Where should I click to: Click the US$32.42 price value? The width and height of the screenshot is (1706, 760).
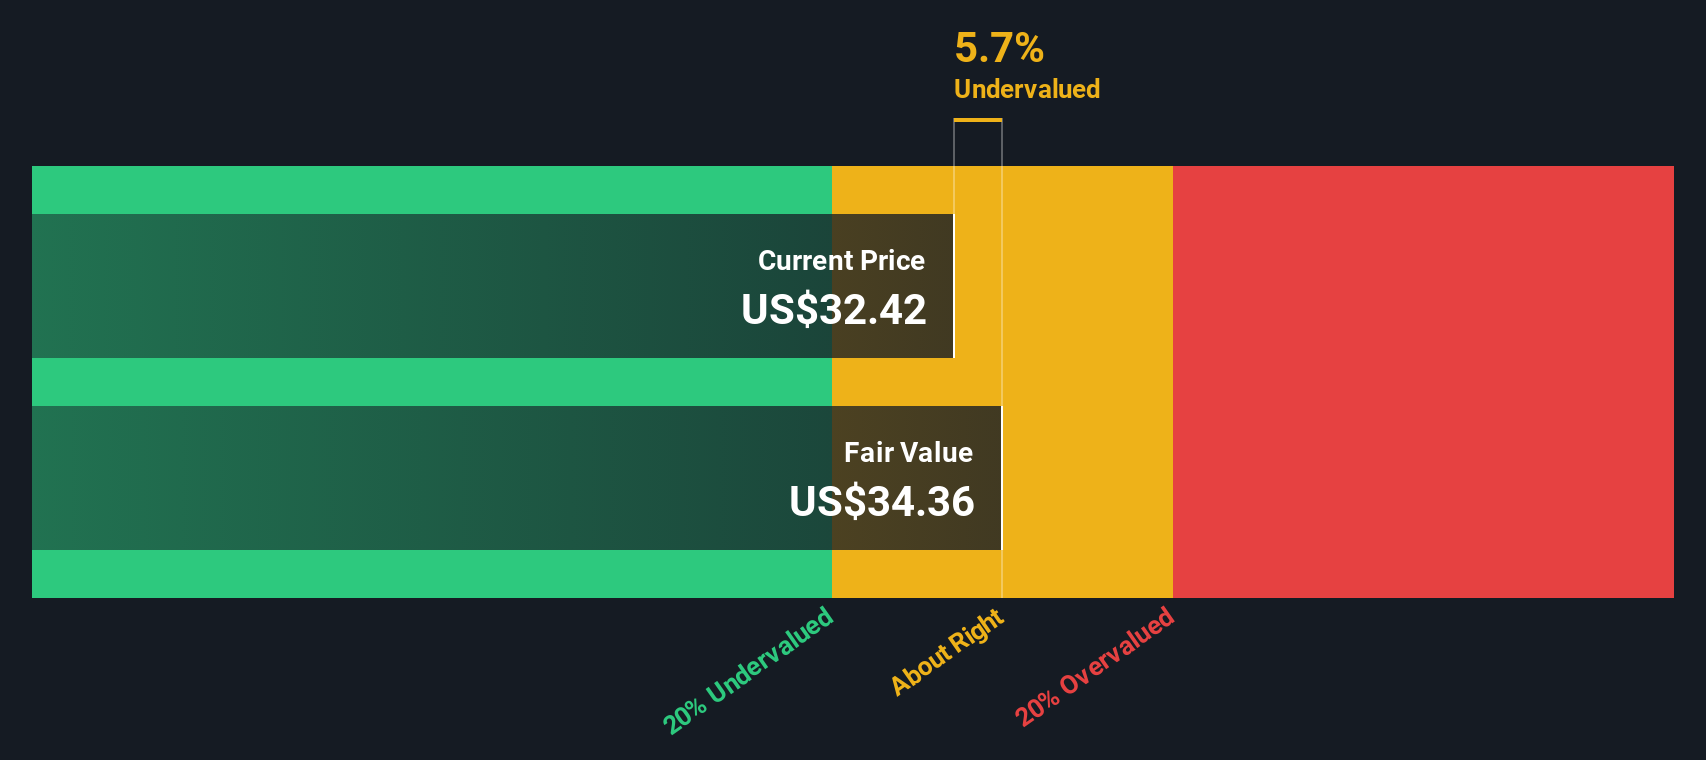(x=834, y=309)
